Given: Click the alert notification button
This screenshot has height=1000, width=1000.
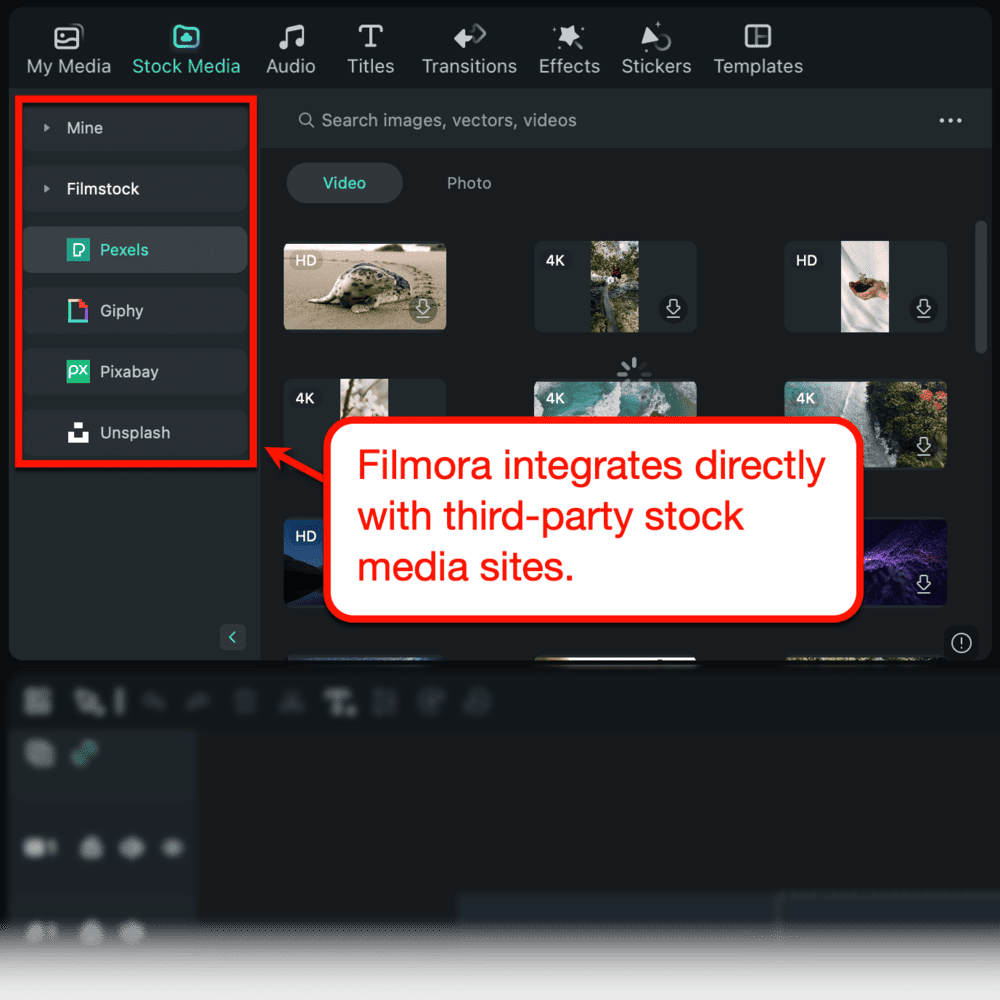Looking at the screenshot, I should (961, 642).
